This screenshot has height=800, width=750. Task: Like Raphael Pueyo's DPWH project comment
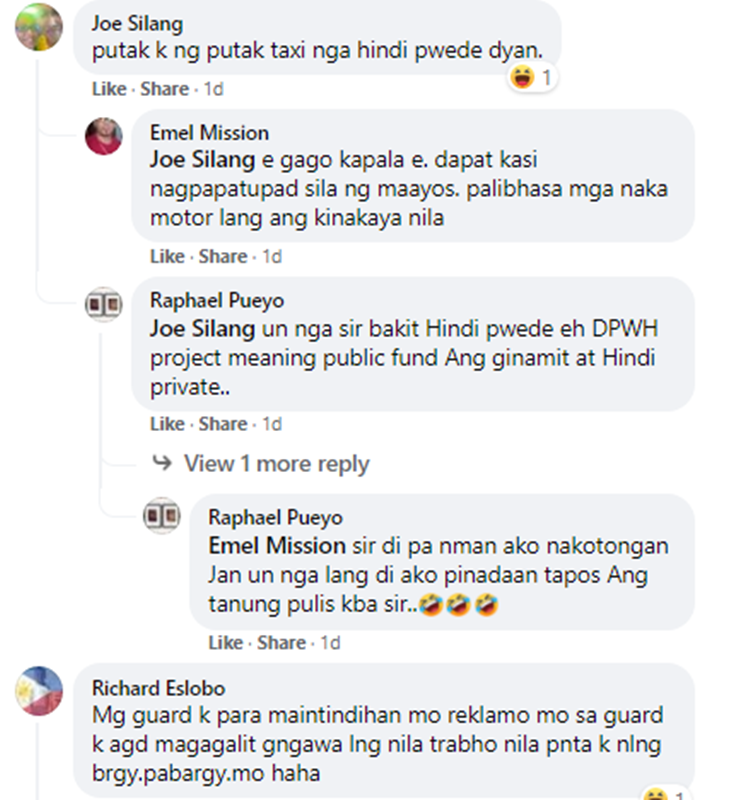click(x=167, y=424)
